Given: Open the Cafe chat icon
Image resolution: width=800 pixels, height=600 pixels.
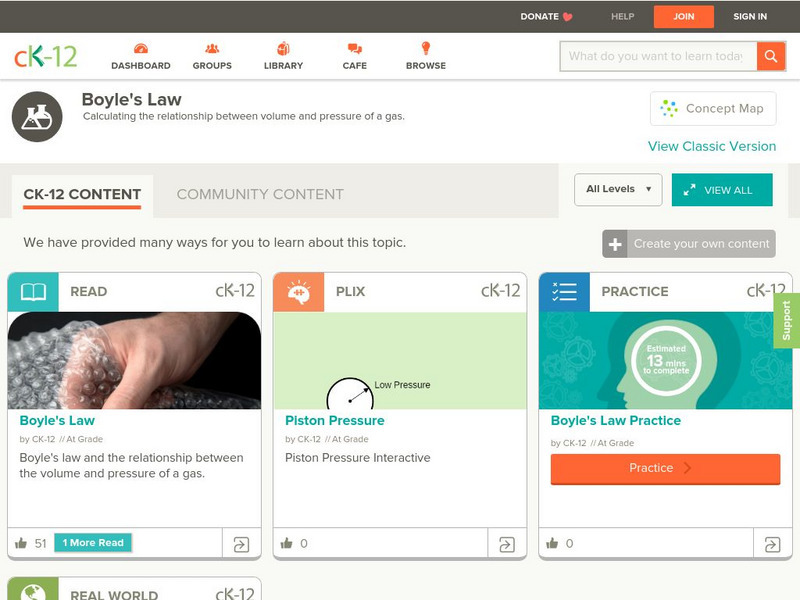Looking at the screenshot, I should (x=355, y=49).
